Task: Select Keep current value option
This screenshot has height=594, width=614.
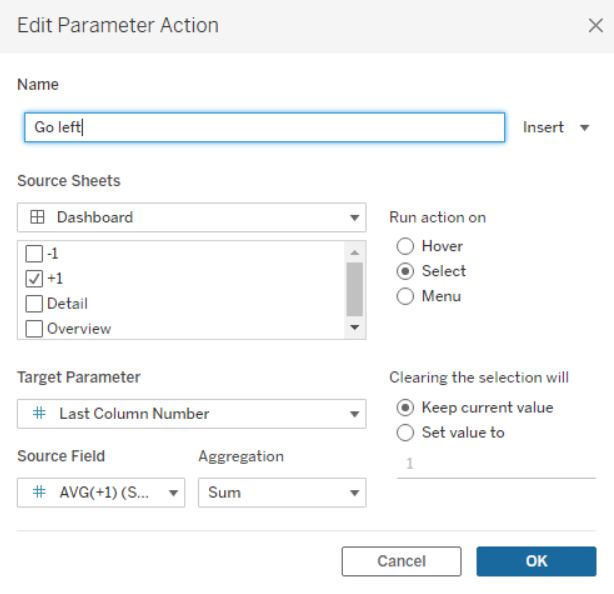Action: pos(405,407)
